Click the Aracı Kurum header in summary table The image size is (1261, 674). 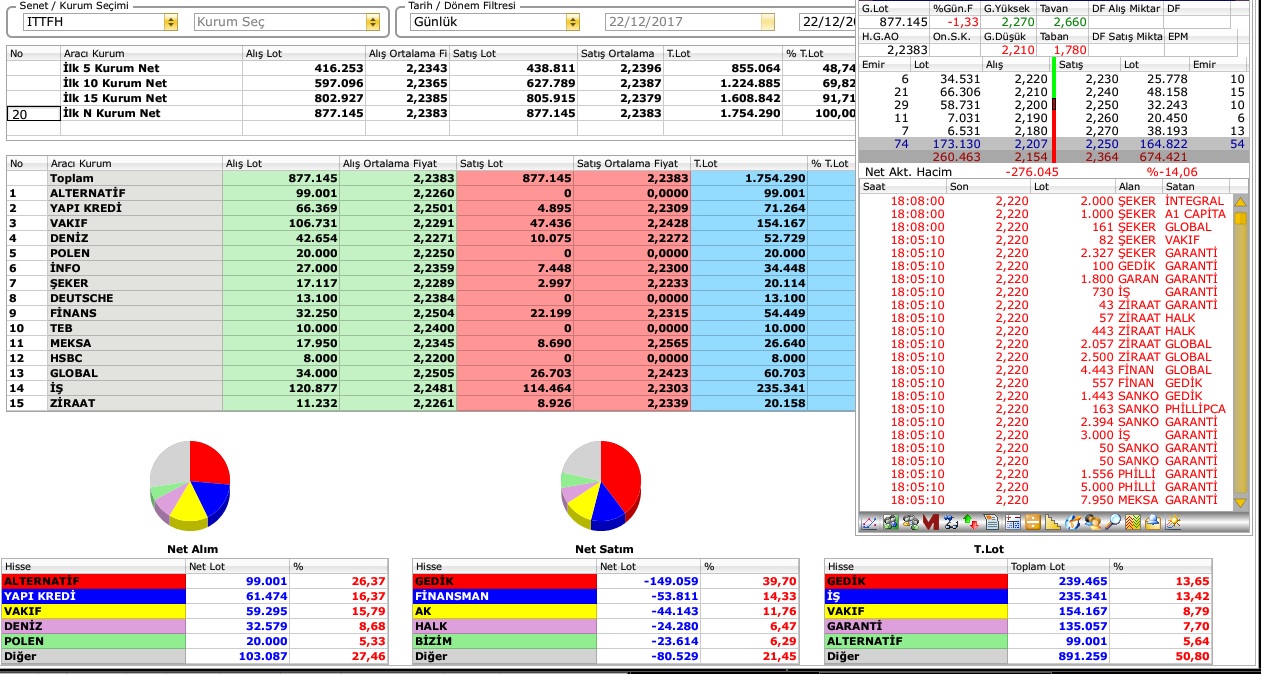click(x=151, y=53)
